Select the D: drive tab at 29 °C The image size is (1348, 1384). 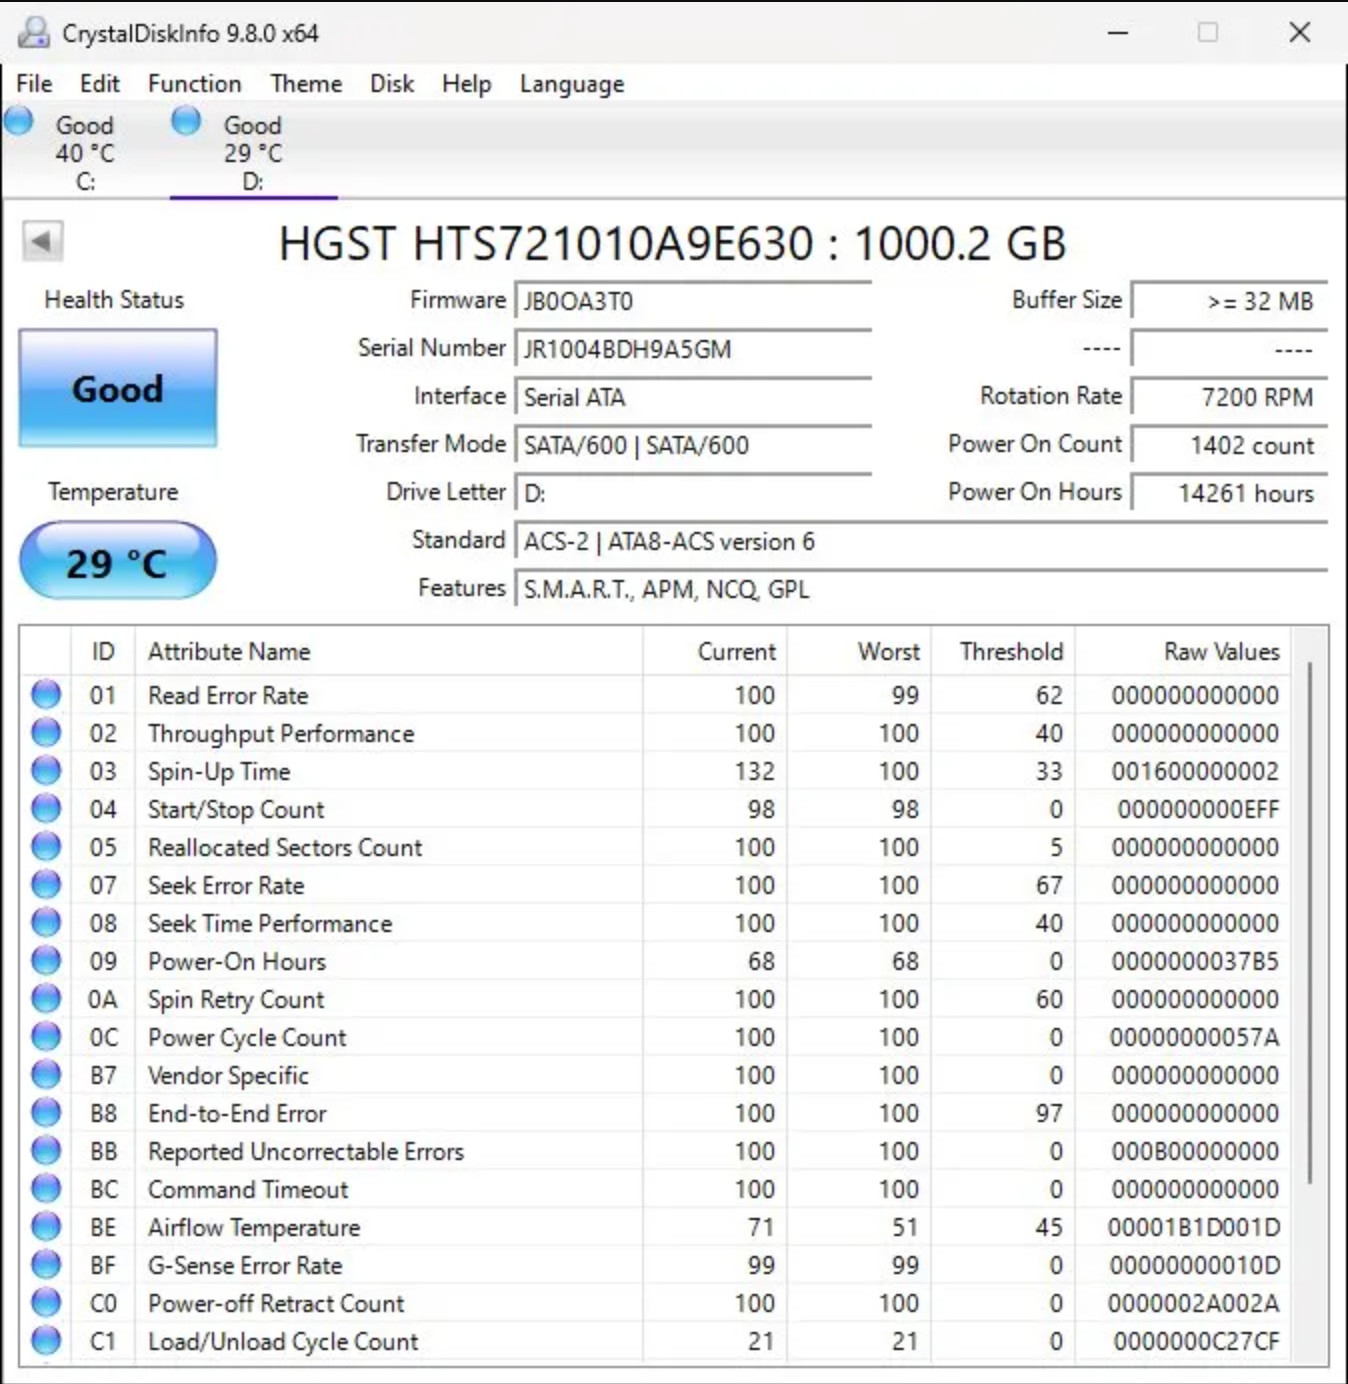(x=253, y=152)
